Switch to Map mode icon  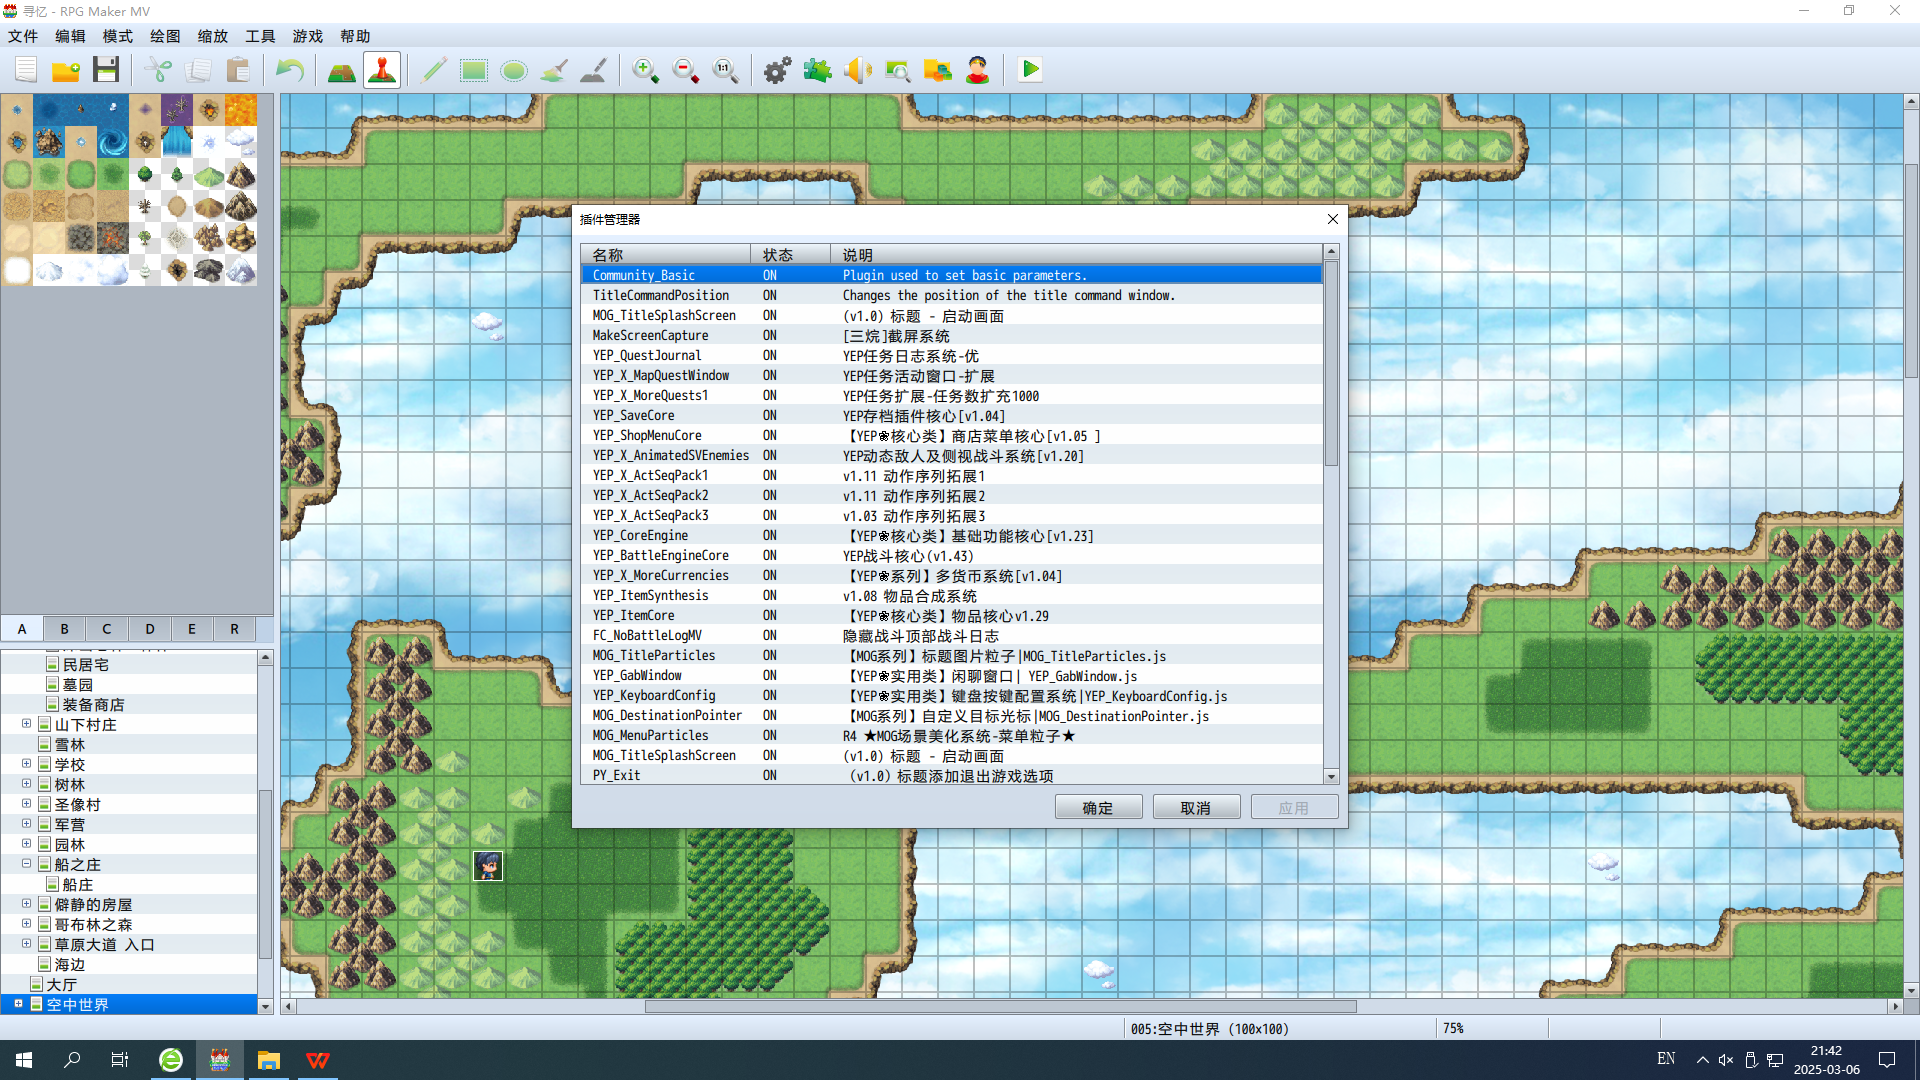[x=342, y=70]
